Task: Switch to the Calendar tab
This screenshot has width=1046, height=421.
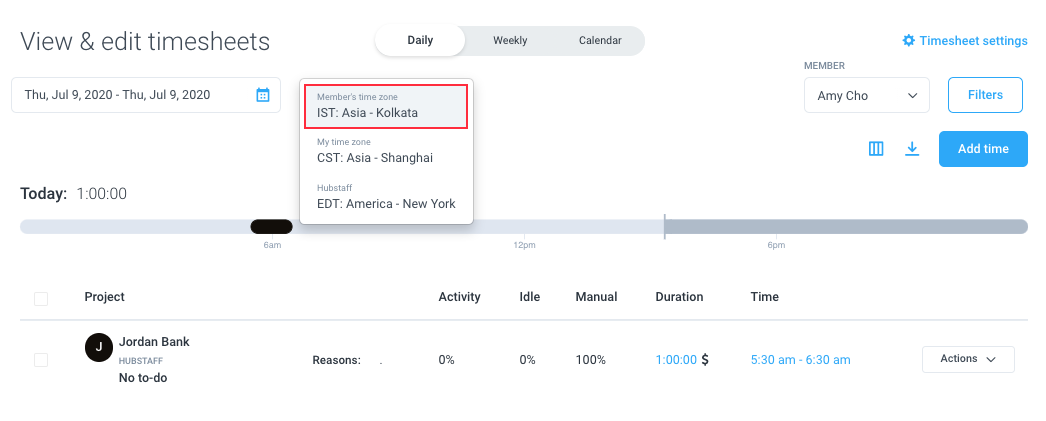Action: [x=600, y=41]
